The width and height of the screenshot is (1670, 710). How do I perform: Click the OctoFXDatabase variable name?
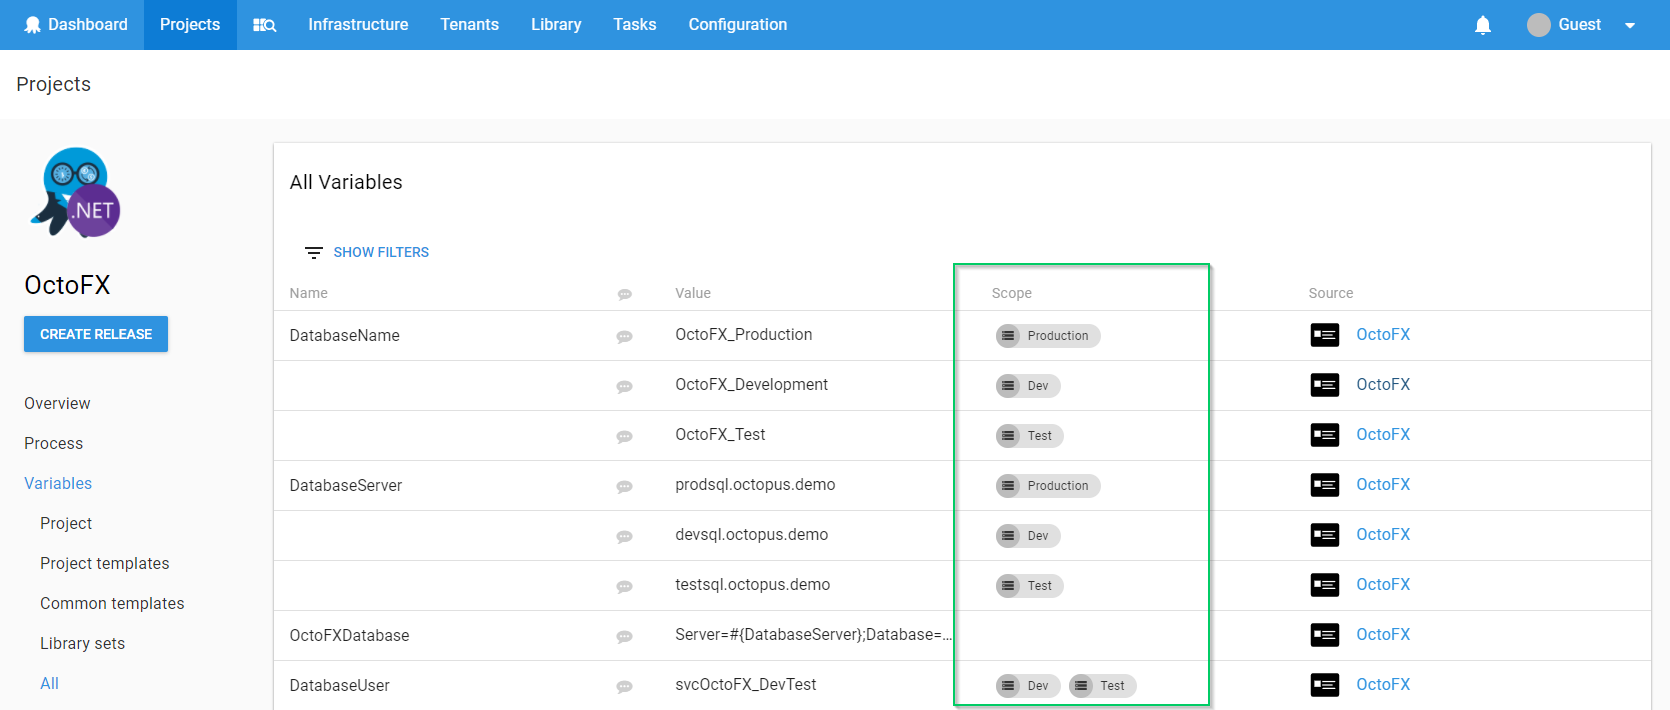point(349,636)
